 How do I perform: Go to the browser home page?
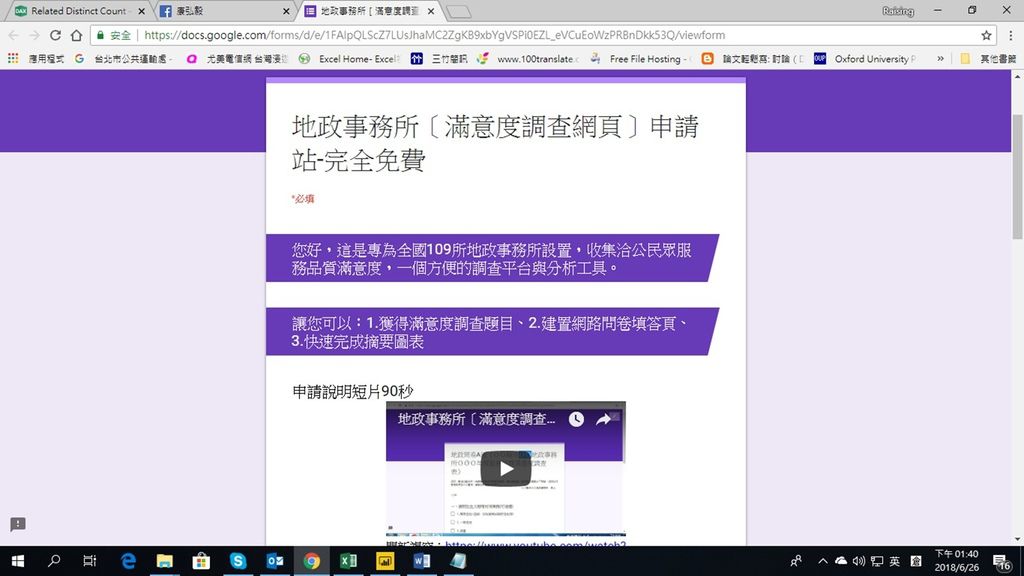point(76,35)
